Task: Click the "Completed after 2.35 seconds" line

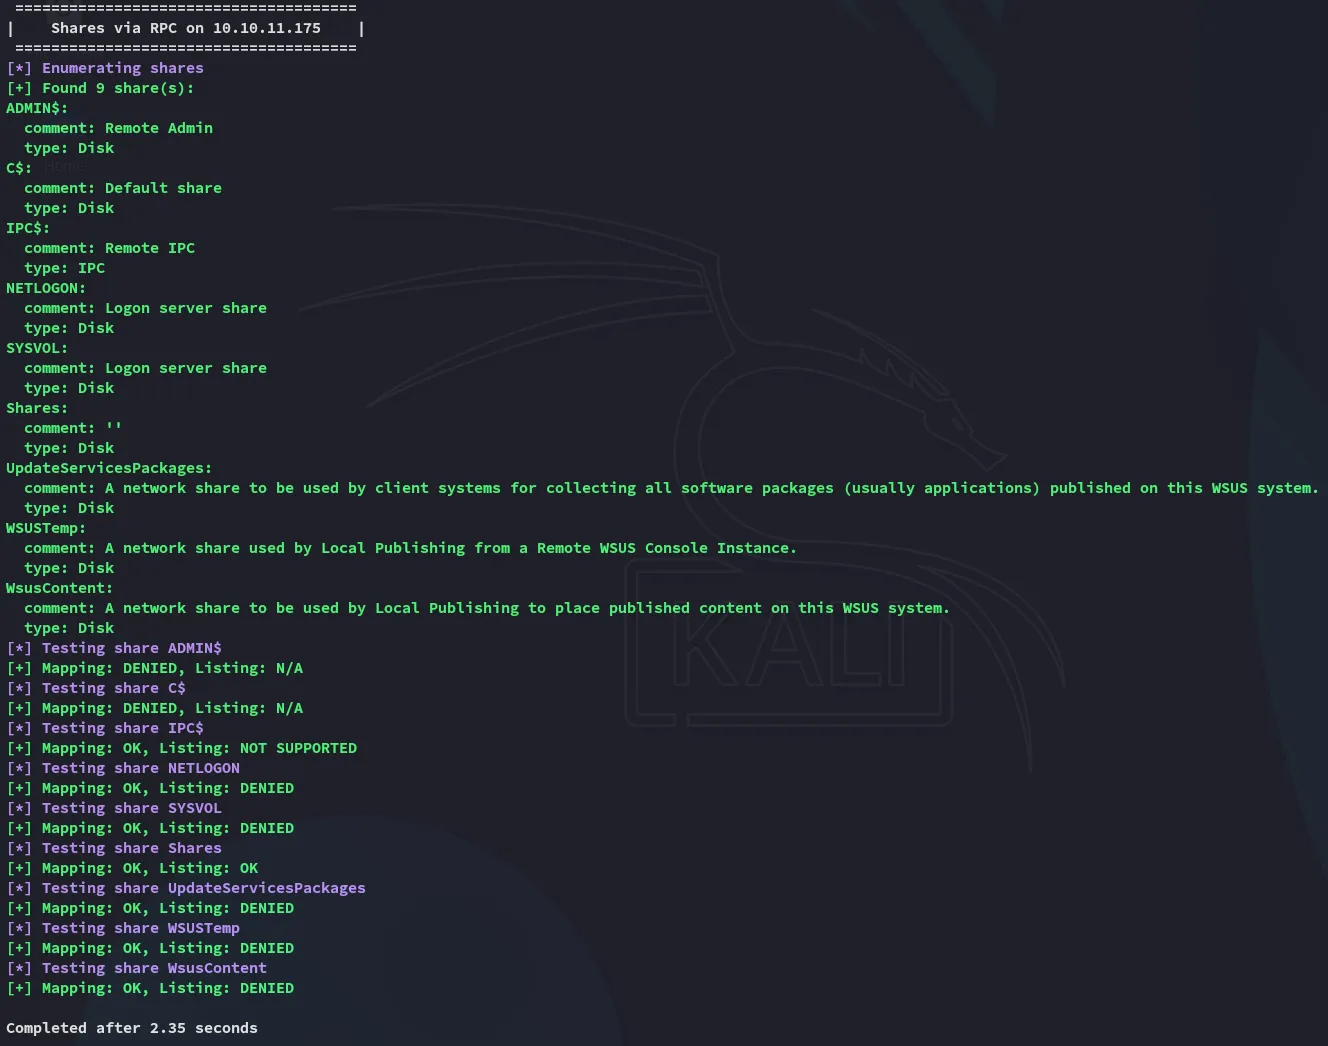Action: (x=132, y=1028)
